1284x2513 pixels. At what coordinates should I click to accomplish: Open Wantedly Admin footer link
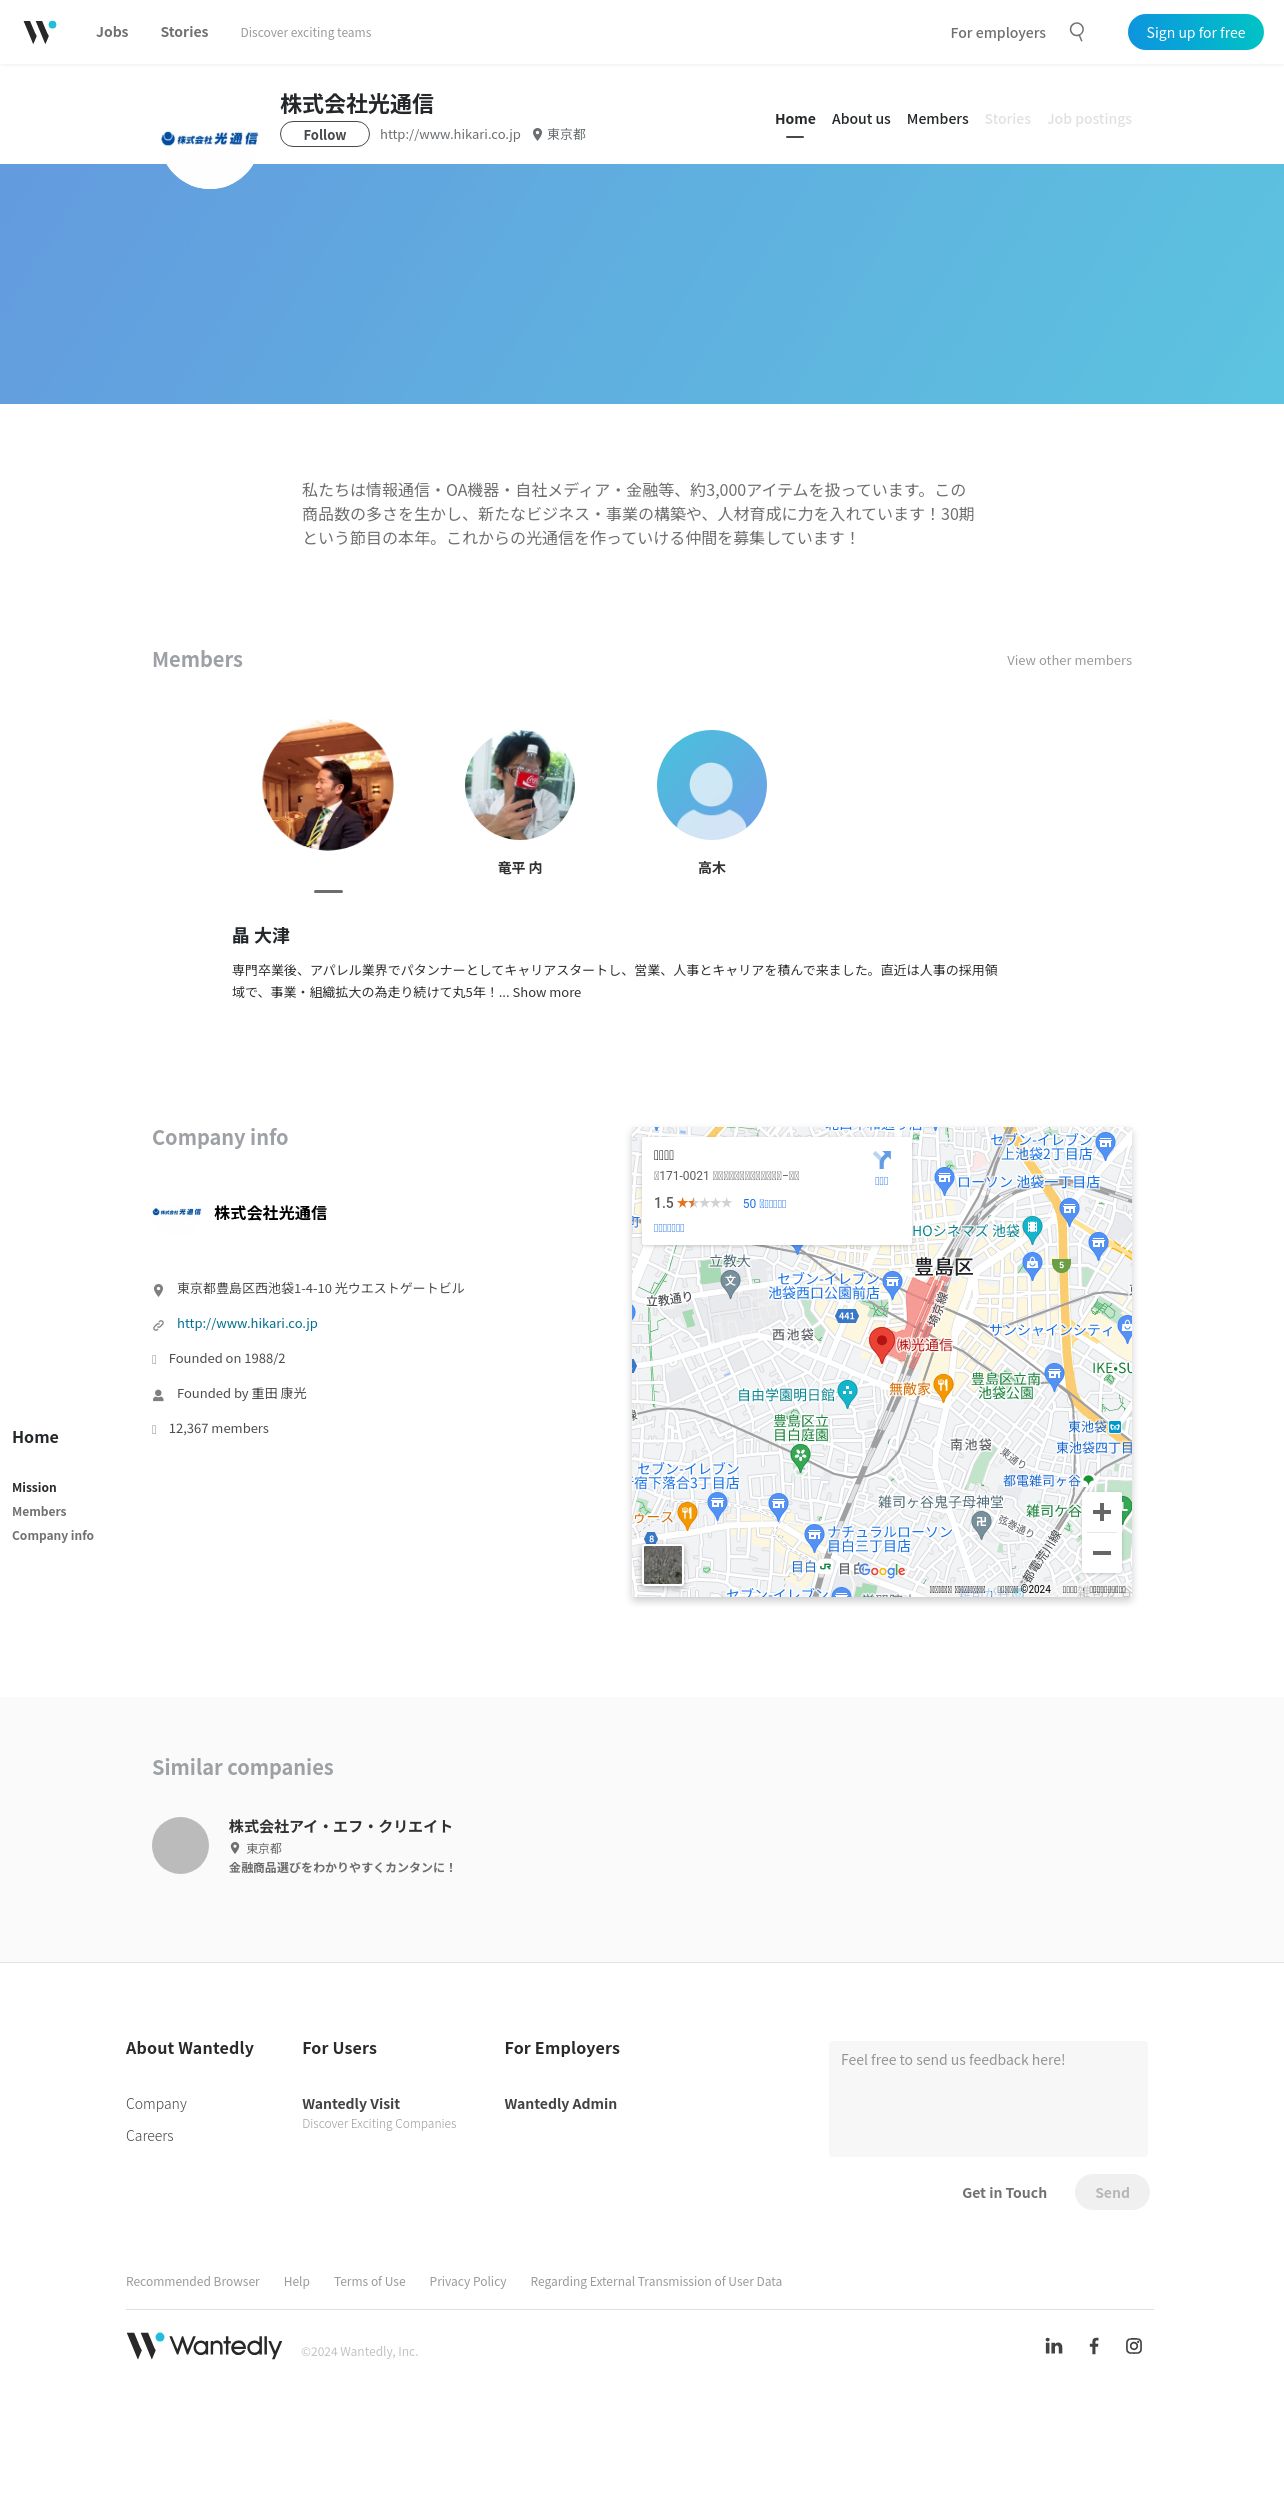(561, 2104)
